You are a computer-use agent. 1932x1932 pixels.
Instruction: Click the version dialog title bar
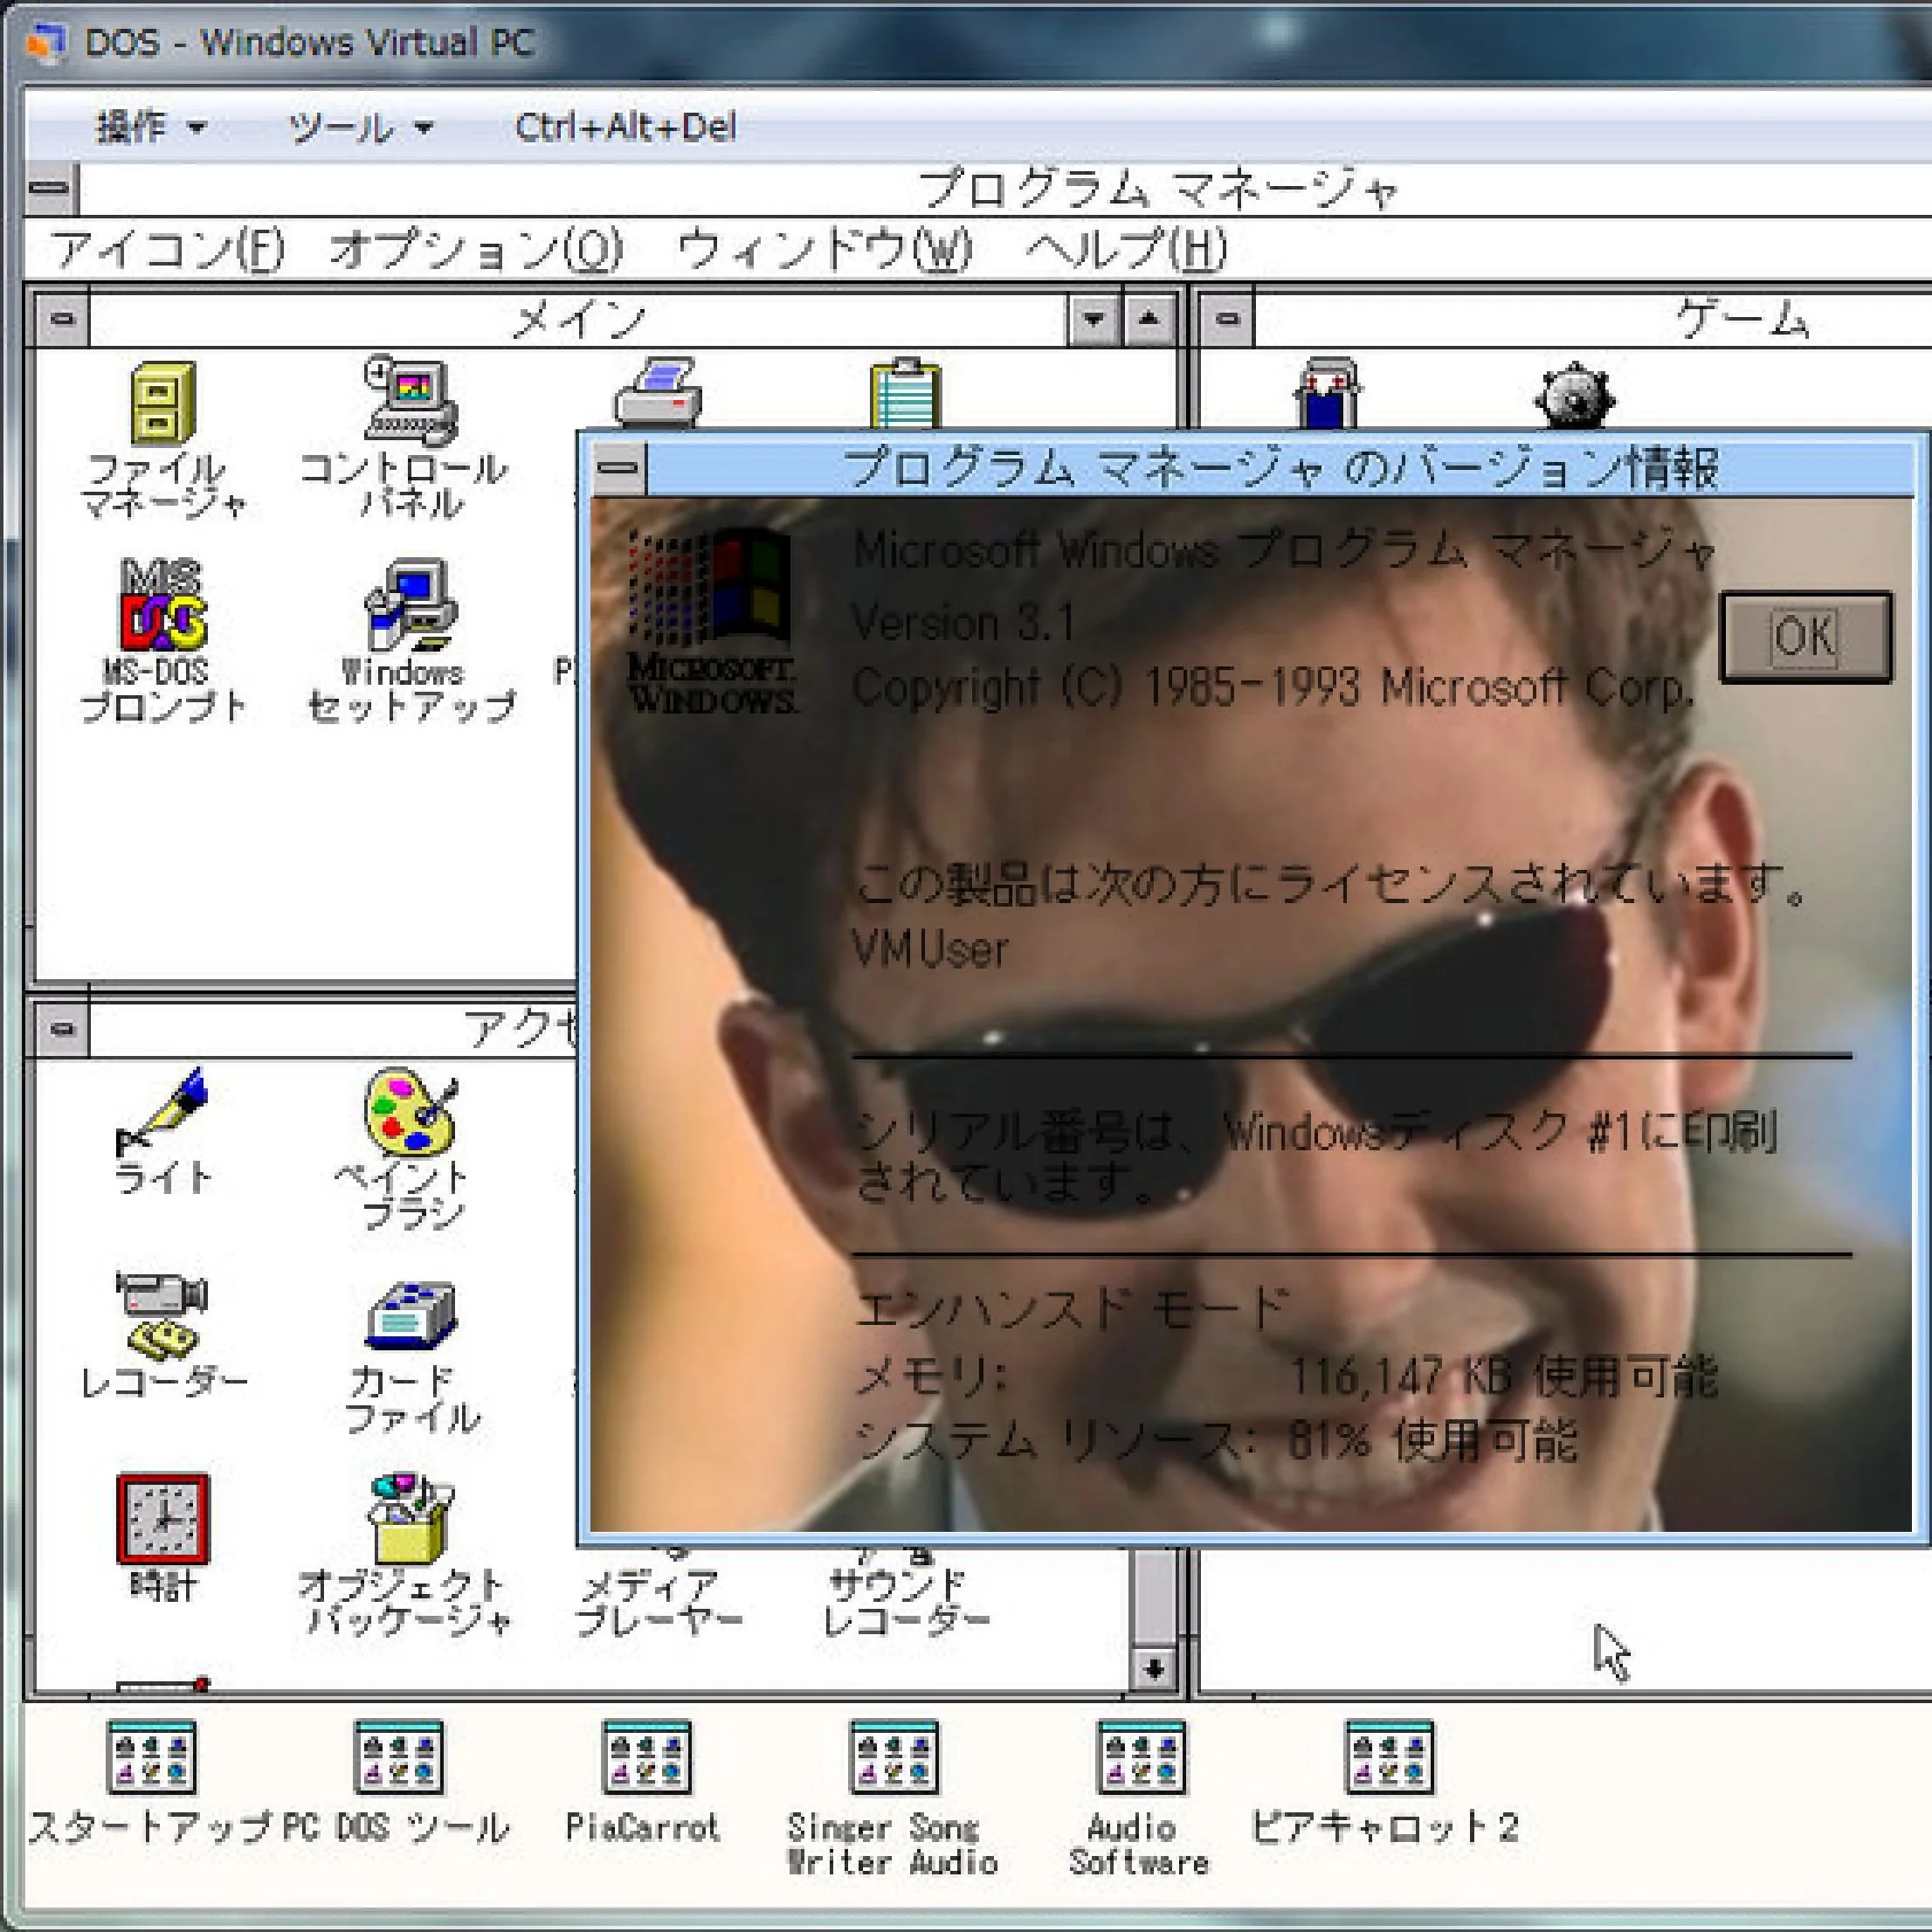1280,467
